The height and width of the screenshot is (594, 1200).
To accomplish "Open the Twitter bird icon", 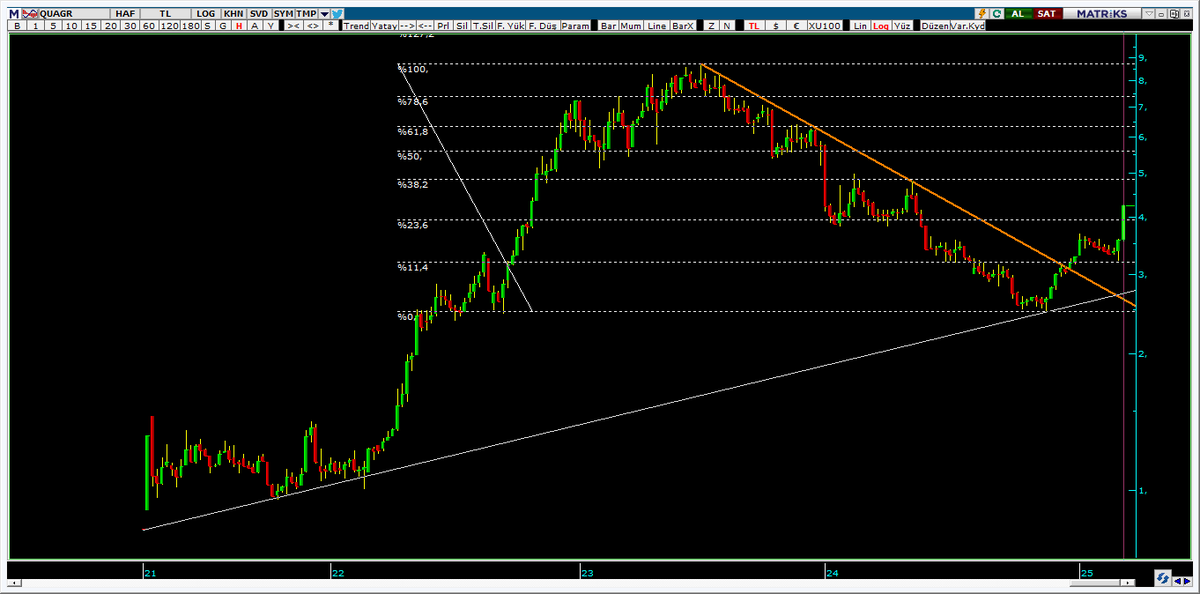I will click(337, 14).
